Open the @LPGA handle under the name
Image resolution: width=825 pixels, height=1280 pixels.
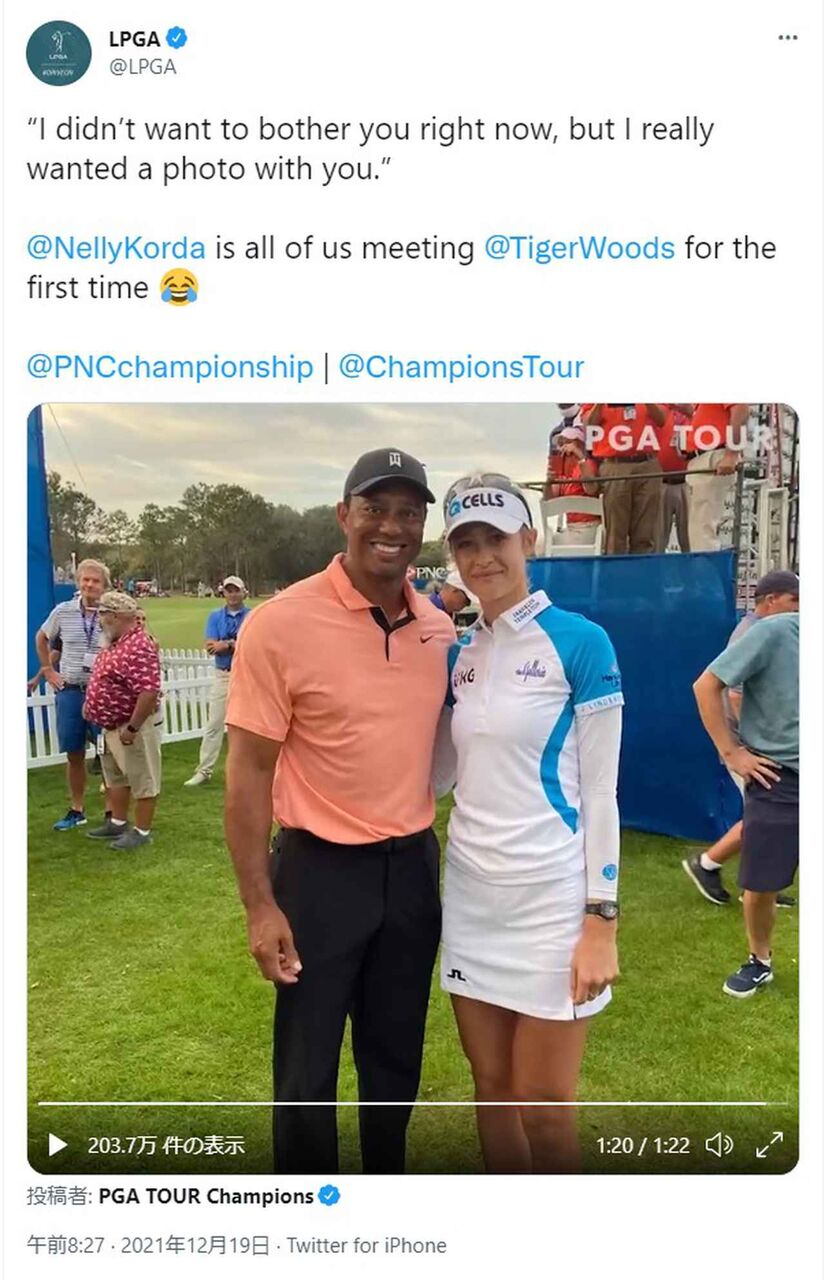[x=142, y=67]
